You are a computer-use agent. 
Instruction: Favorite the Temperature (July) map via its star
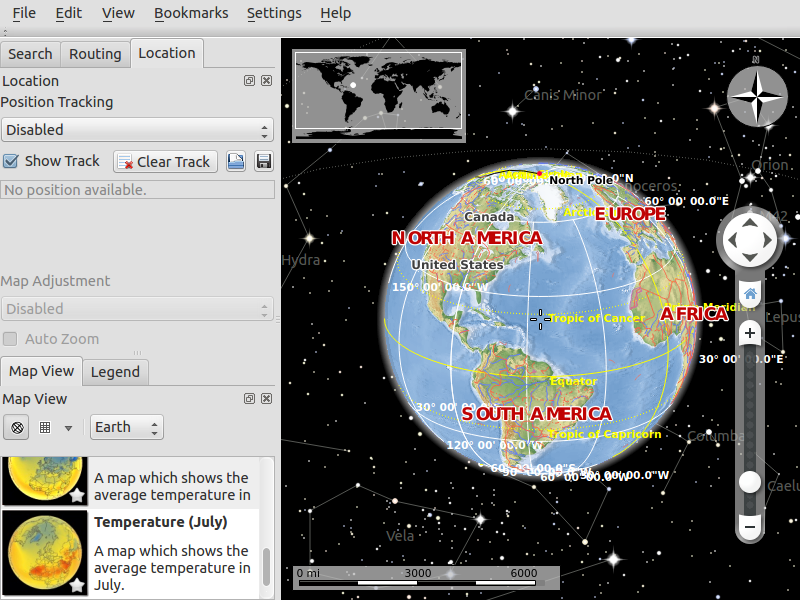click(x=76, y=584)
